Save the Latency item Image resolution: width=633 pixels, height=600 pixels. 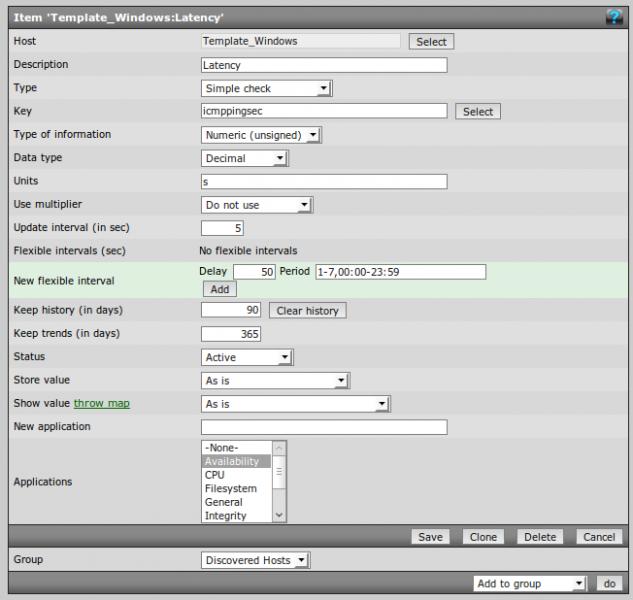tap(430, 537)
